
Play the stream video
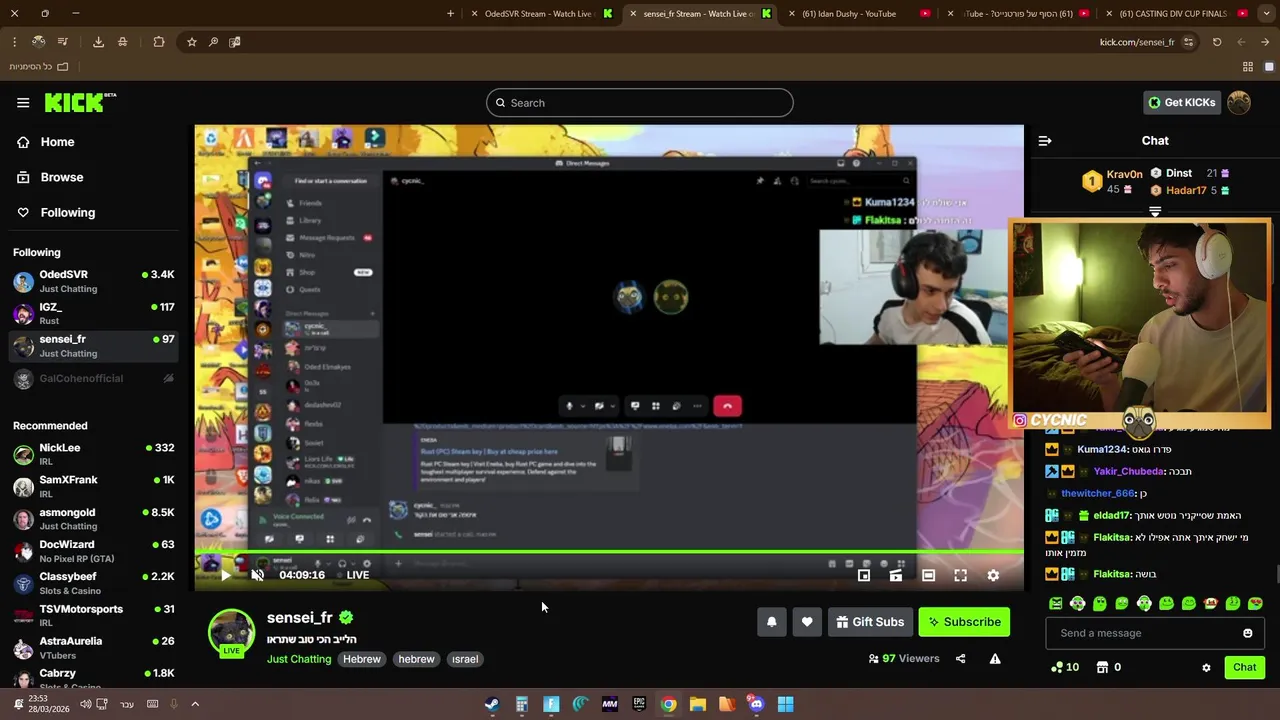(225, 575)
